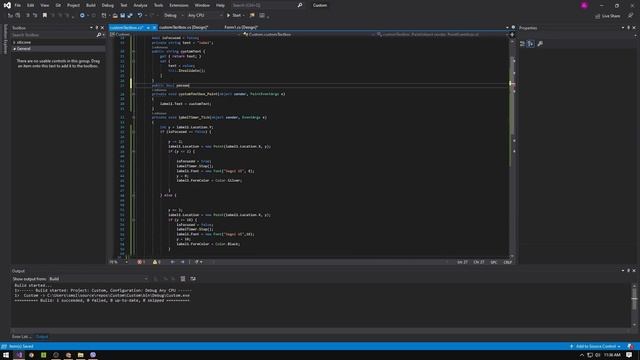Click the Toolbox search magnifier icon
The height and width of the screenshot is (360, 640).
(99, 35)
